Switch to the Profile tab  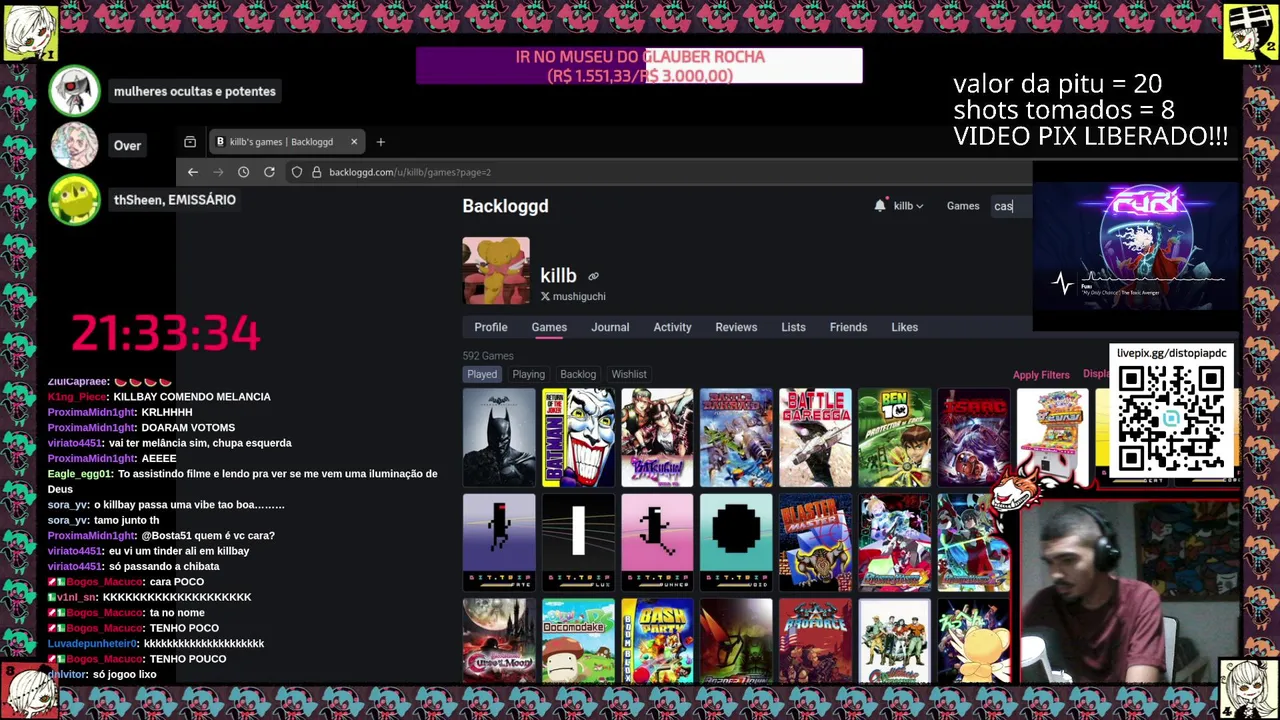click(491, 327)
